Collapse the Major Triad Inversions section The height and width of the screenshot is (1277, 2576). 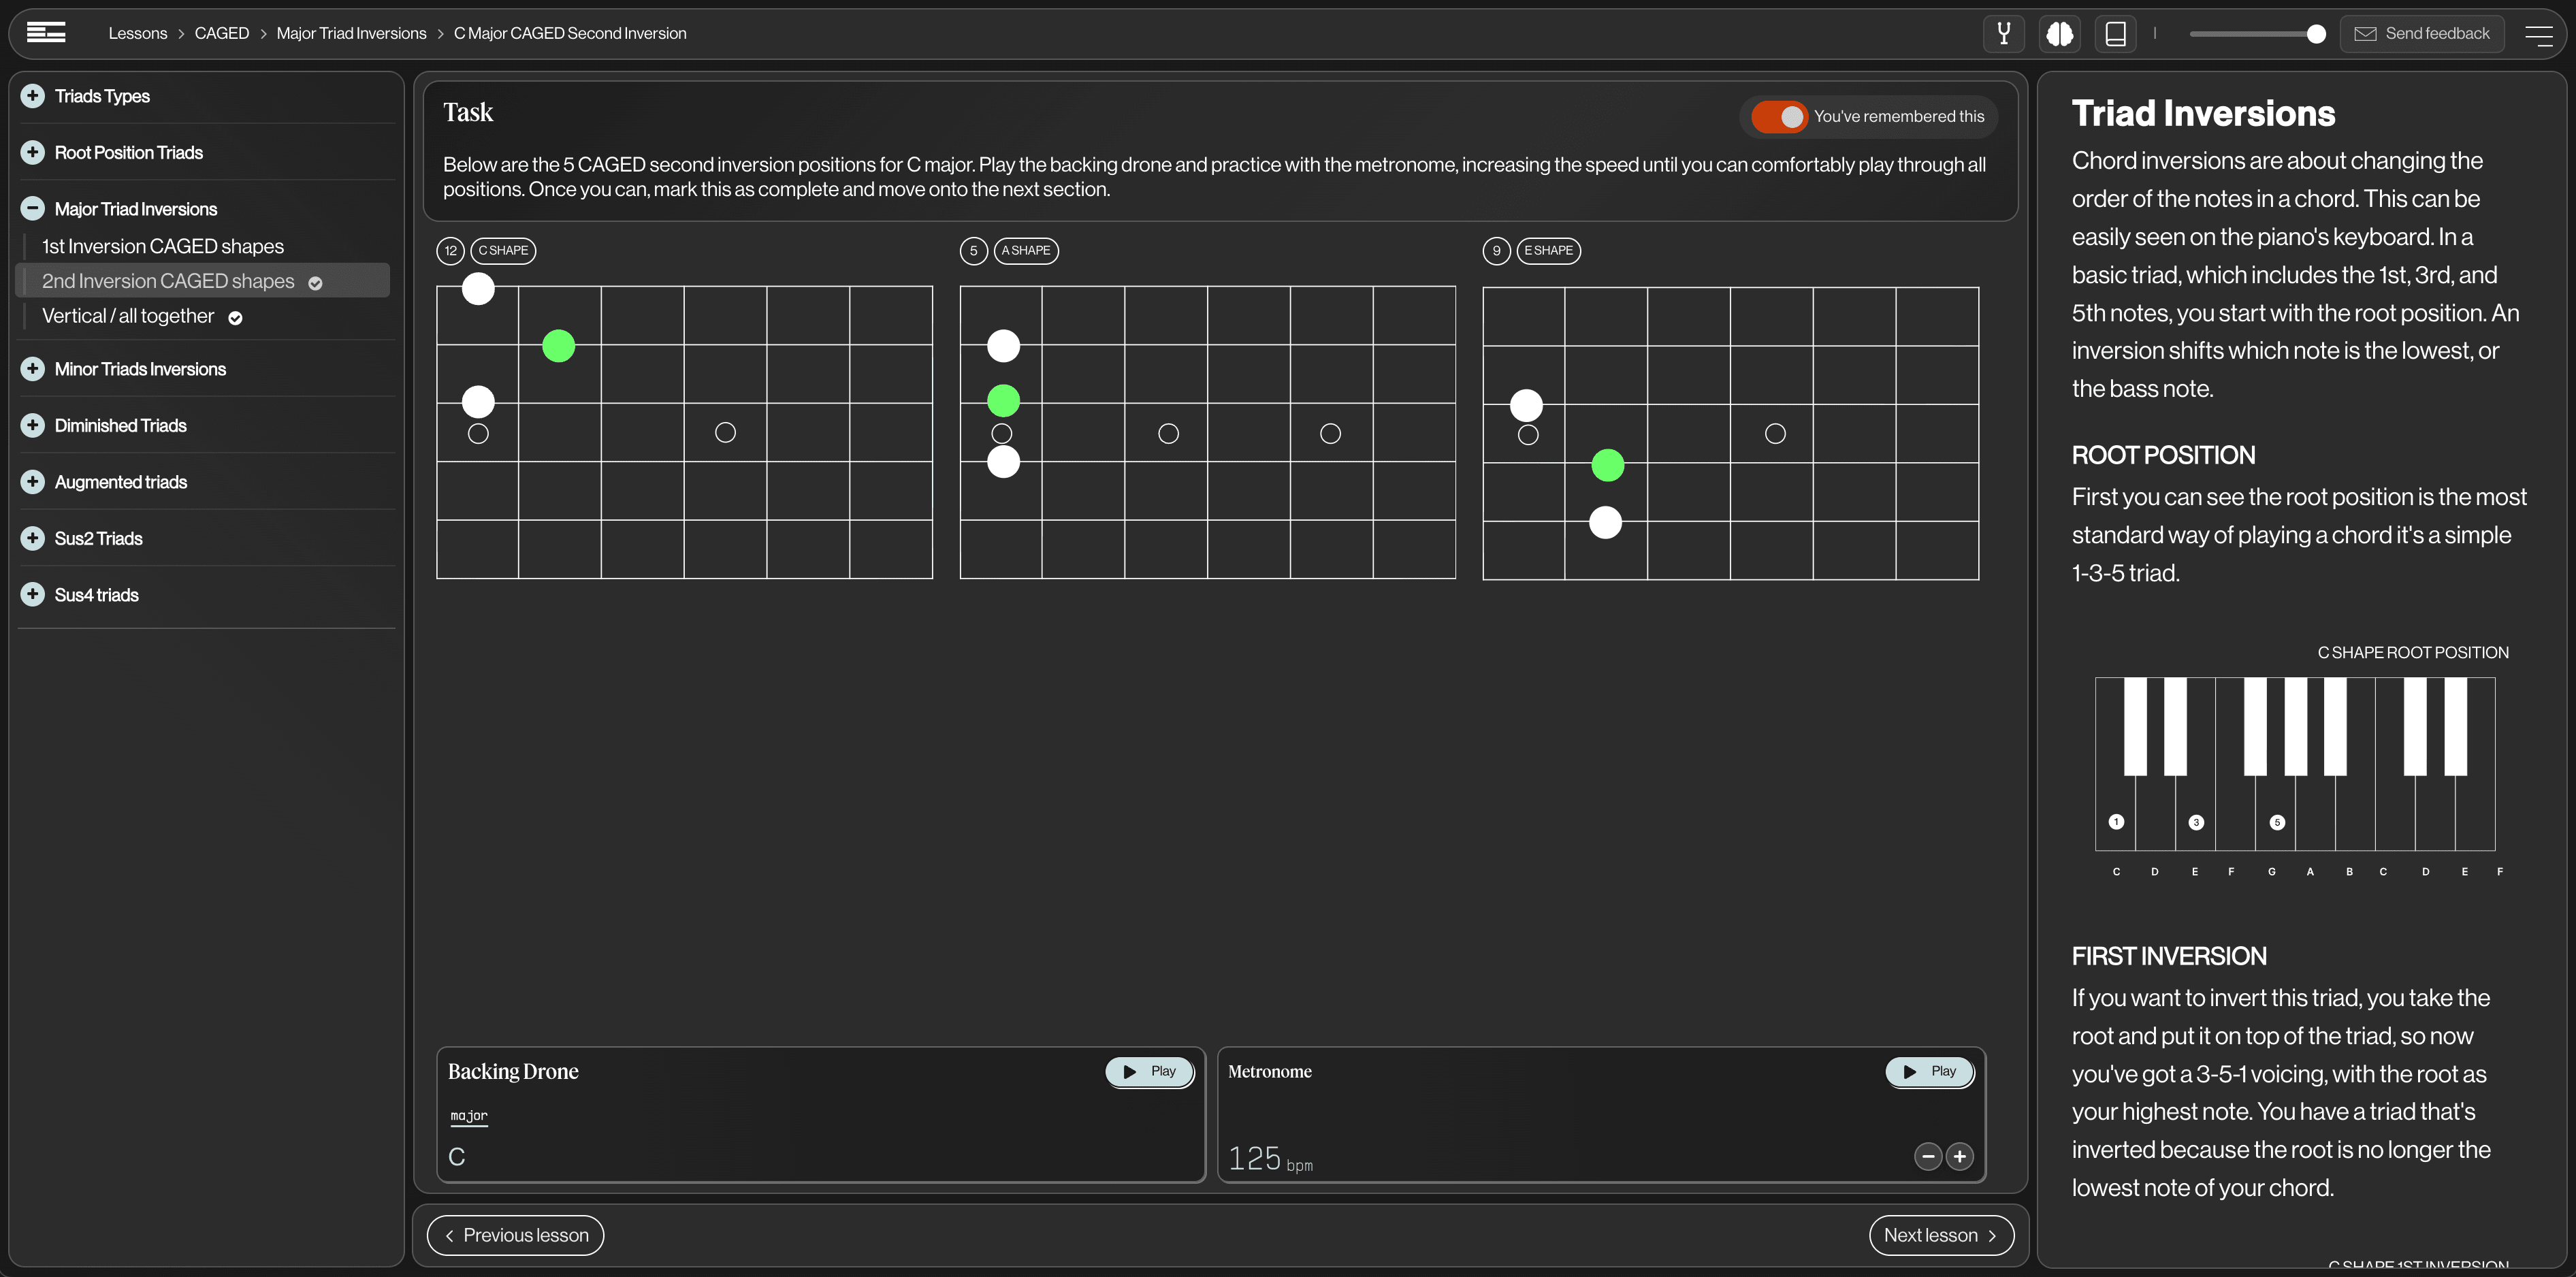(33, 209)
